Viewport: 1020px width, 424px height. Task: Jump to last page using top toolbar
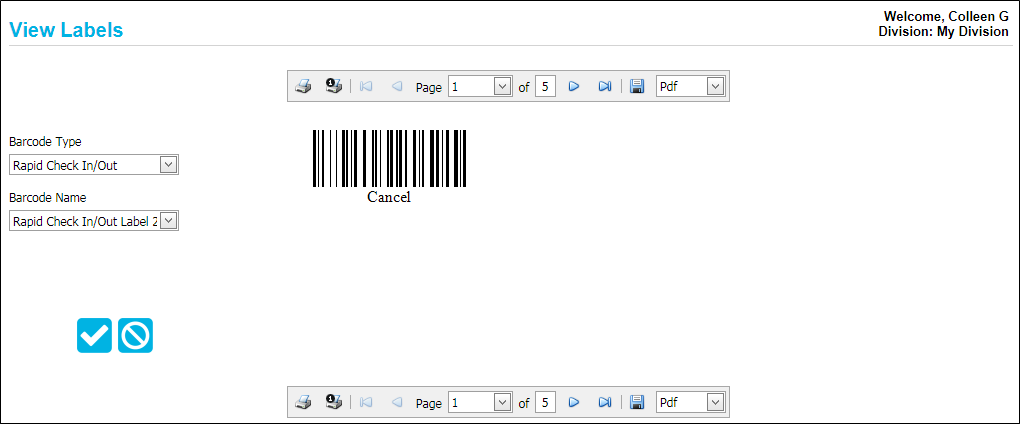pyautogui.click(x=605, y=86)
